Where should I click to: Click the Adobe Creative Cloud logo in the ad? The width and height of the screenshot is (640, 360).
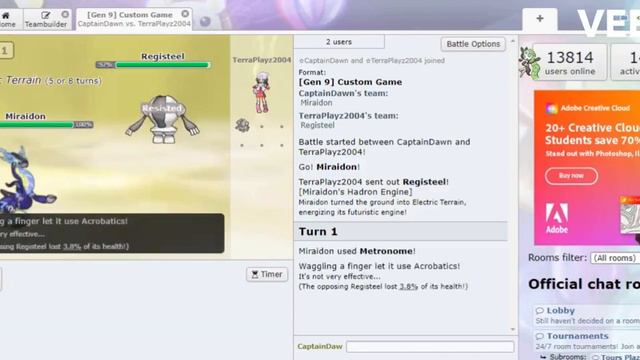point(551,109)
